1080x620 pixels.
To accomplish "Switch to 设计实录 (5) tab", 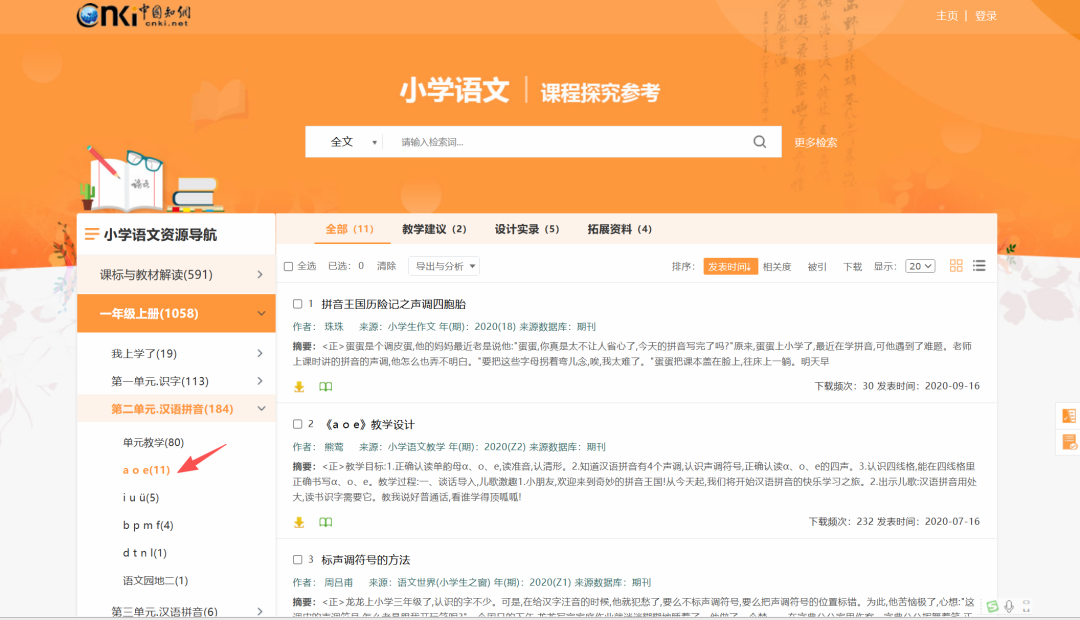I will pyautogui.click(x=527, y=229).
